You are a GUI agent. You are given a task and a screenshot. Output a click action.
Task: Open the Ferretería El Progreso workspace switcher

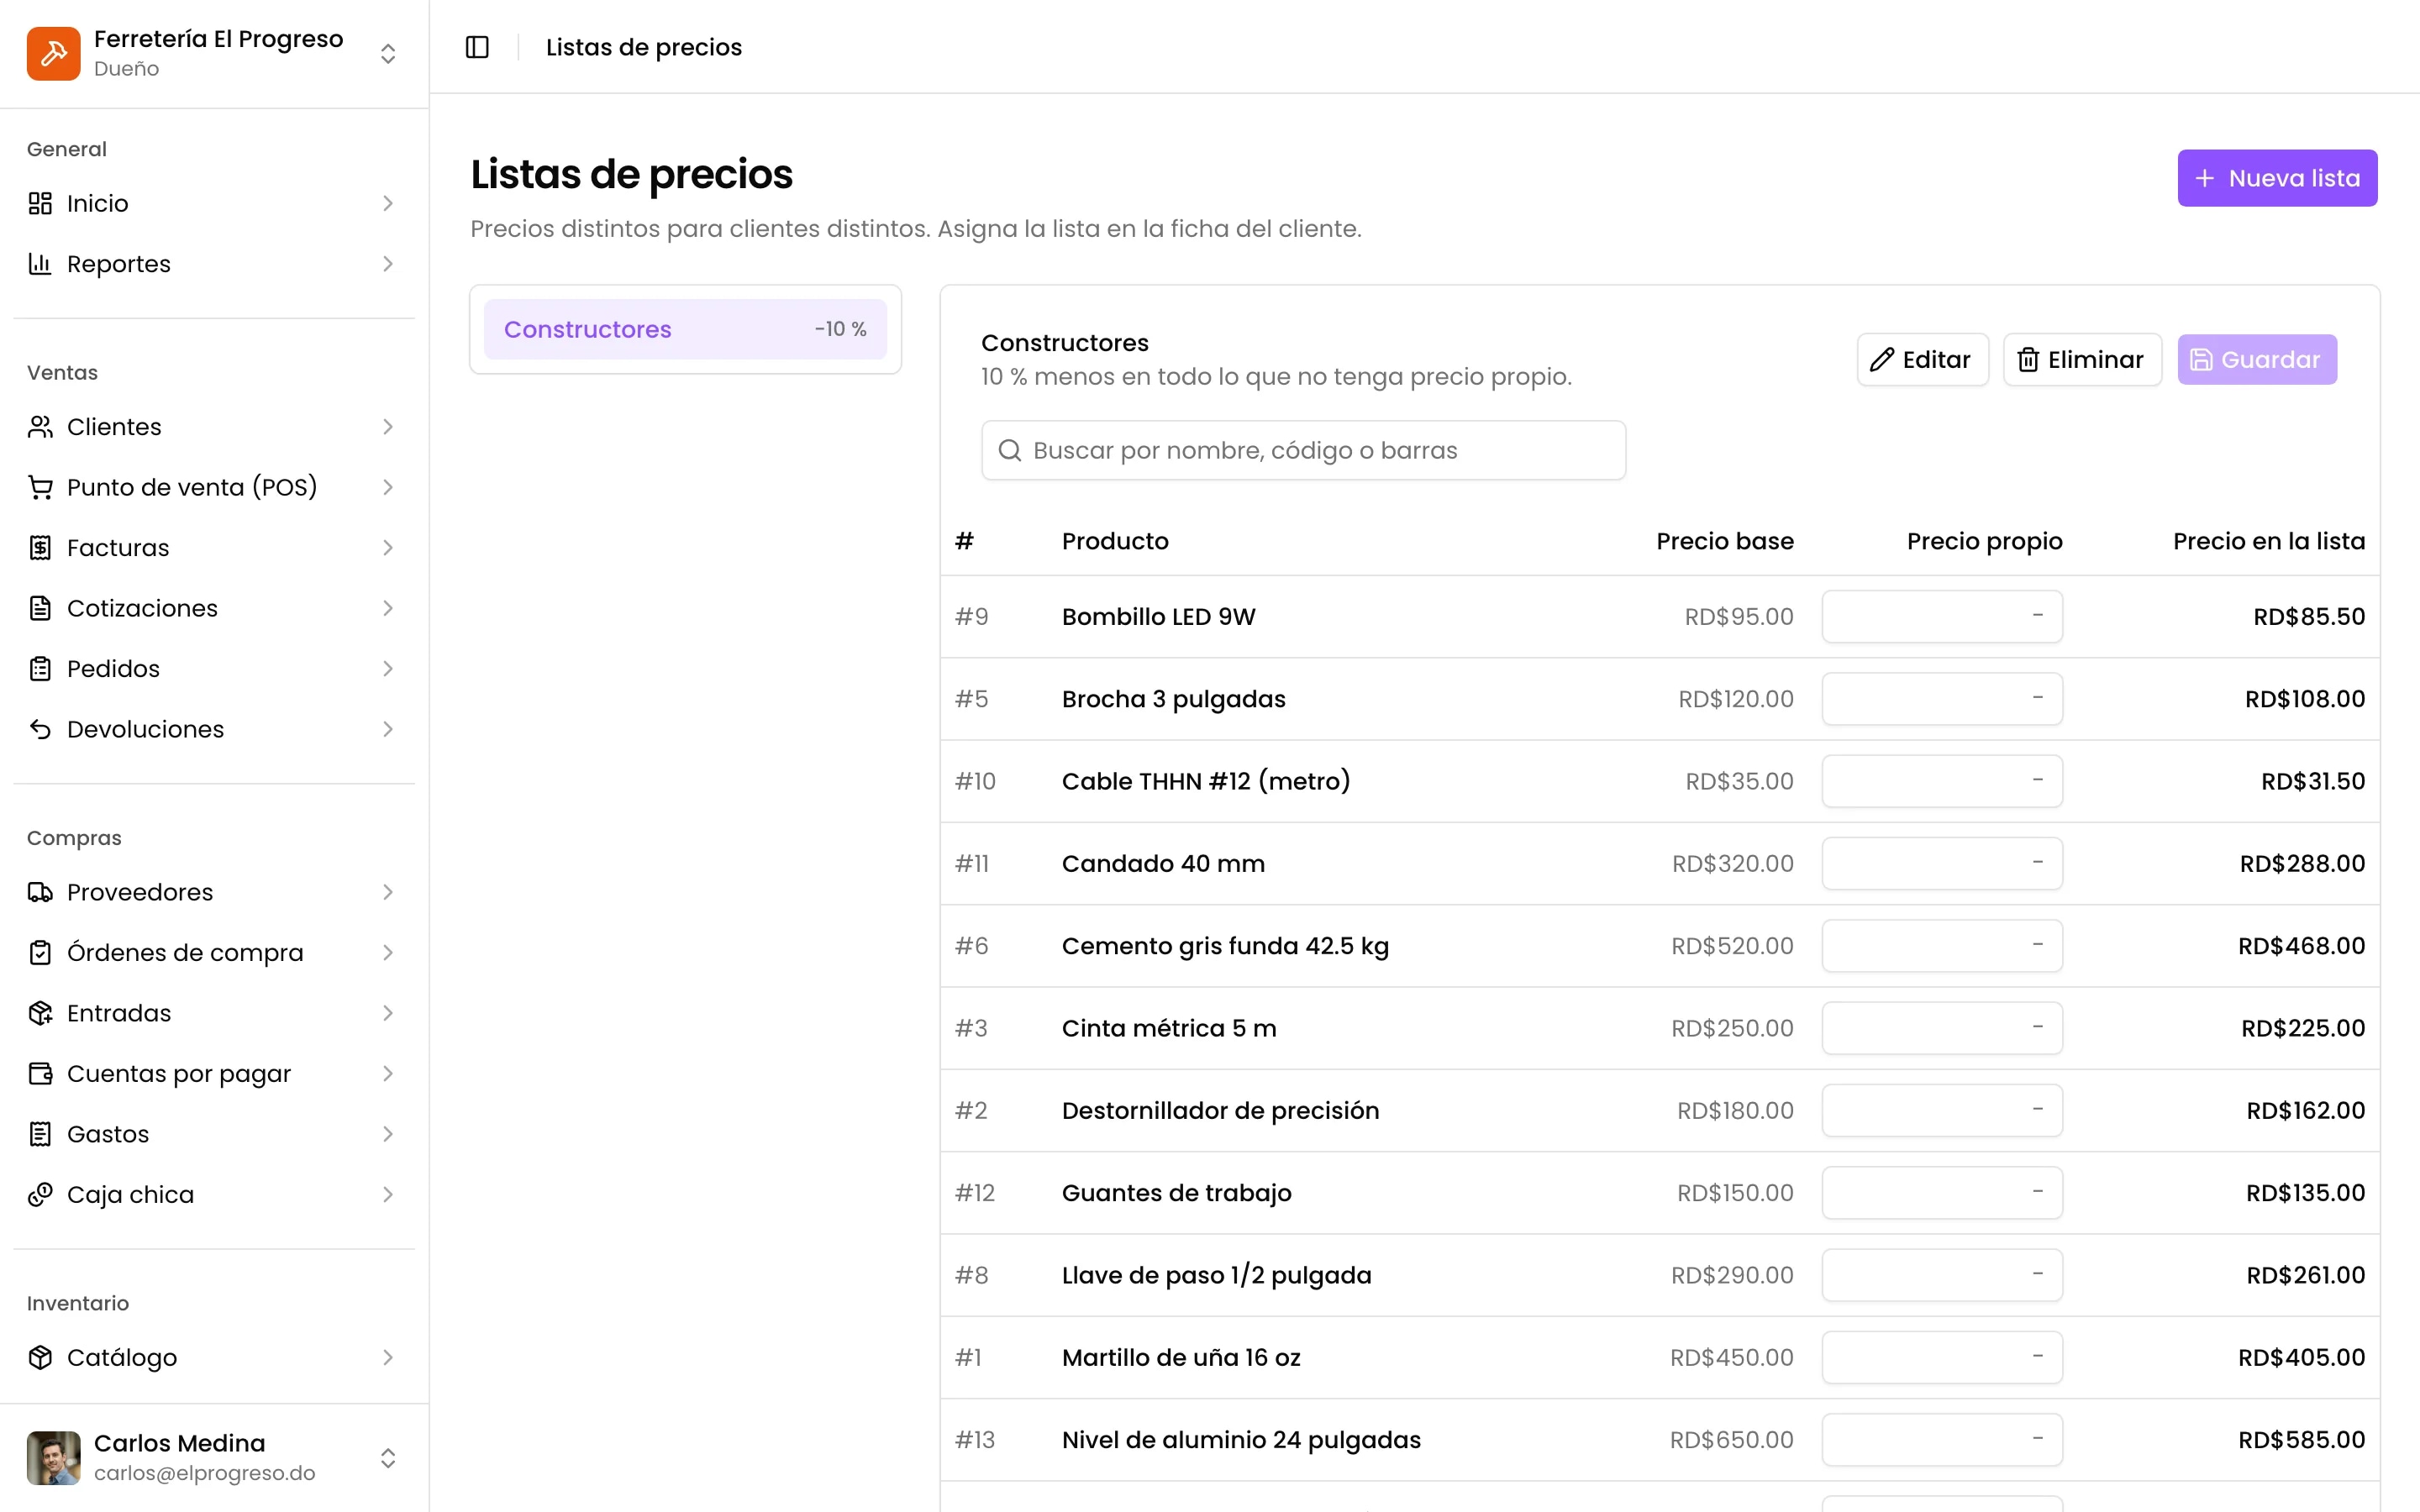(x=388, y=53)
